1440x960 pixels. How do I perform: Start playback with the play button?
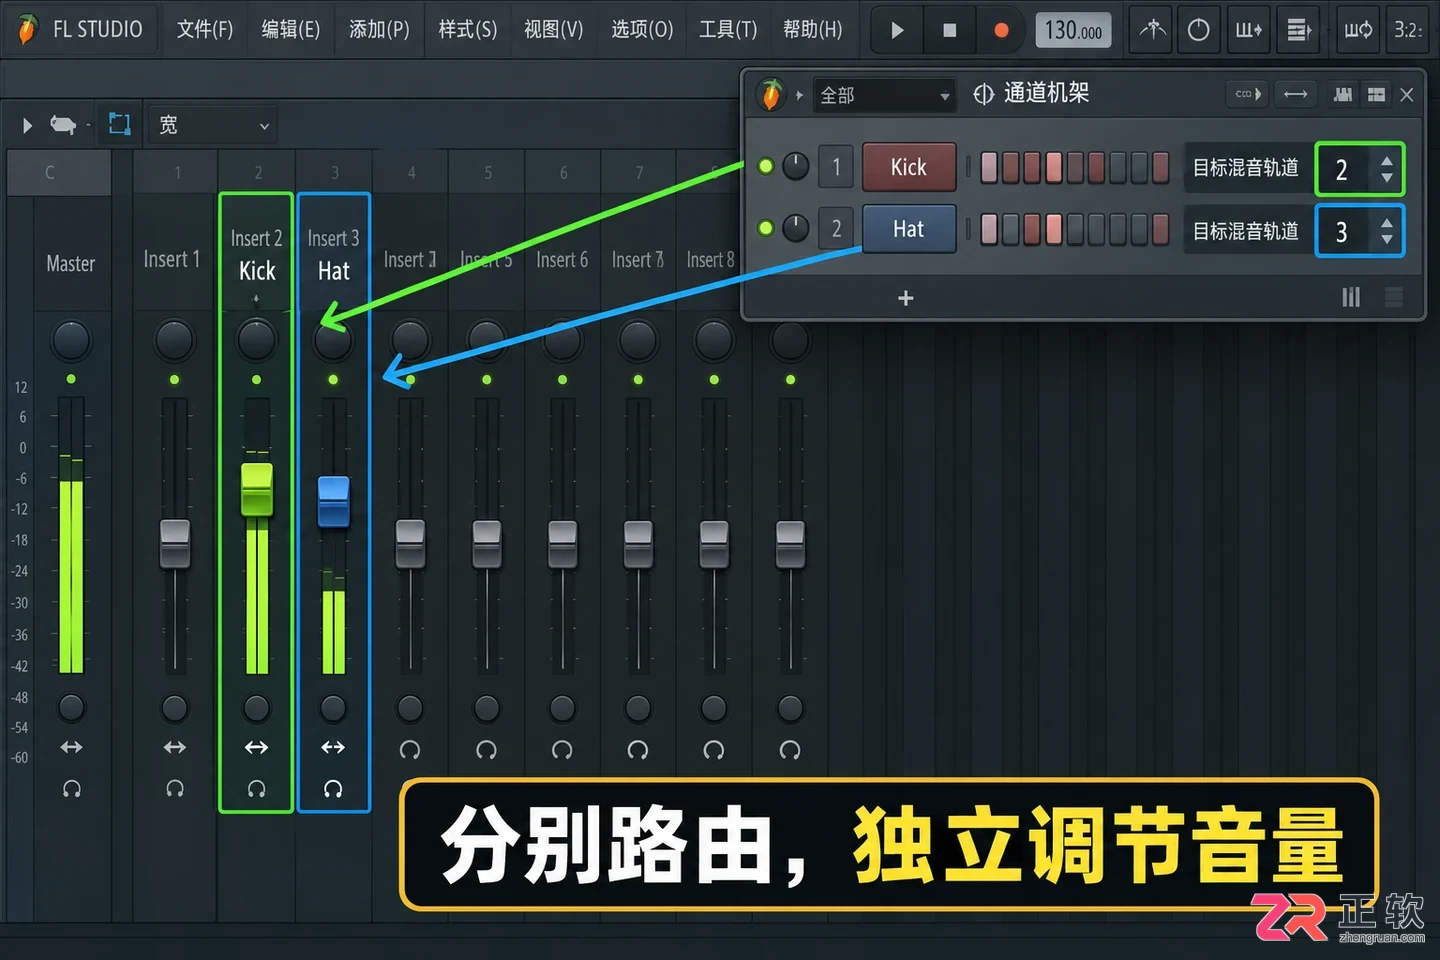(897, 30)
